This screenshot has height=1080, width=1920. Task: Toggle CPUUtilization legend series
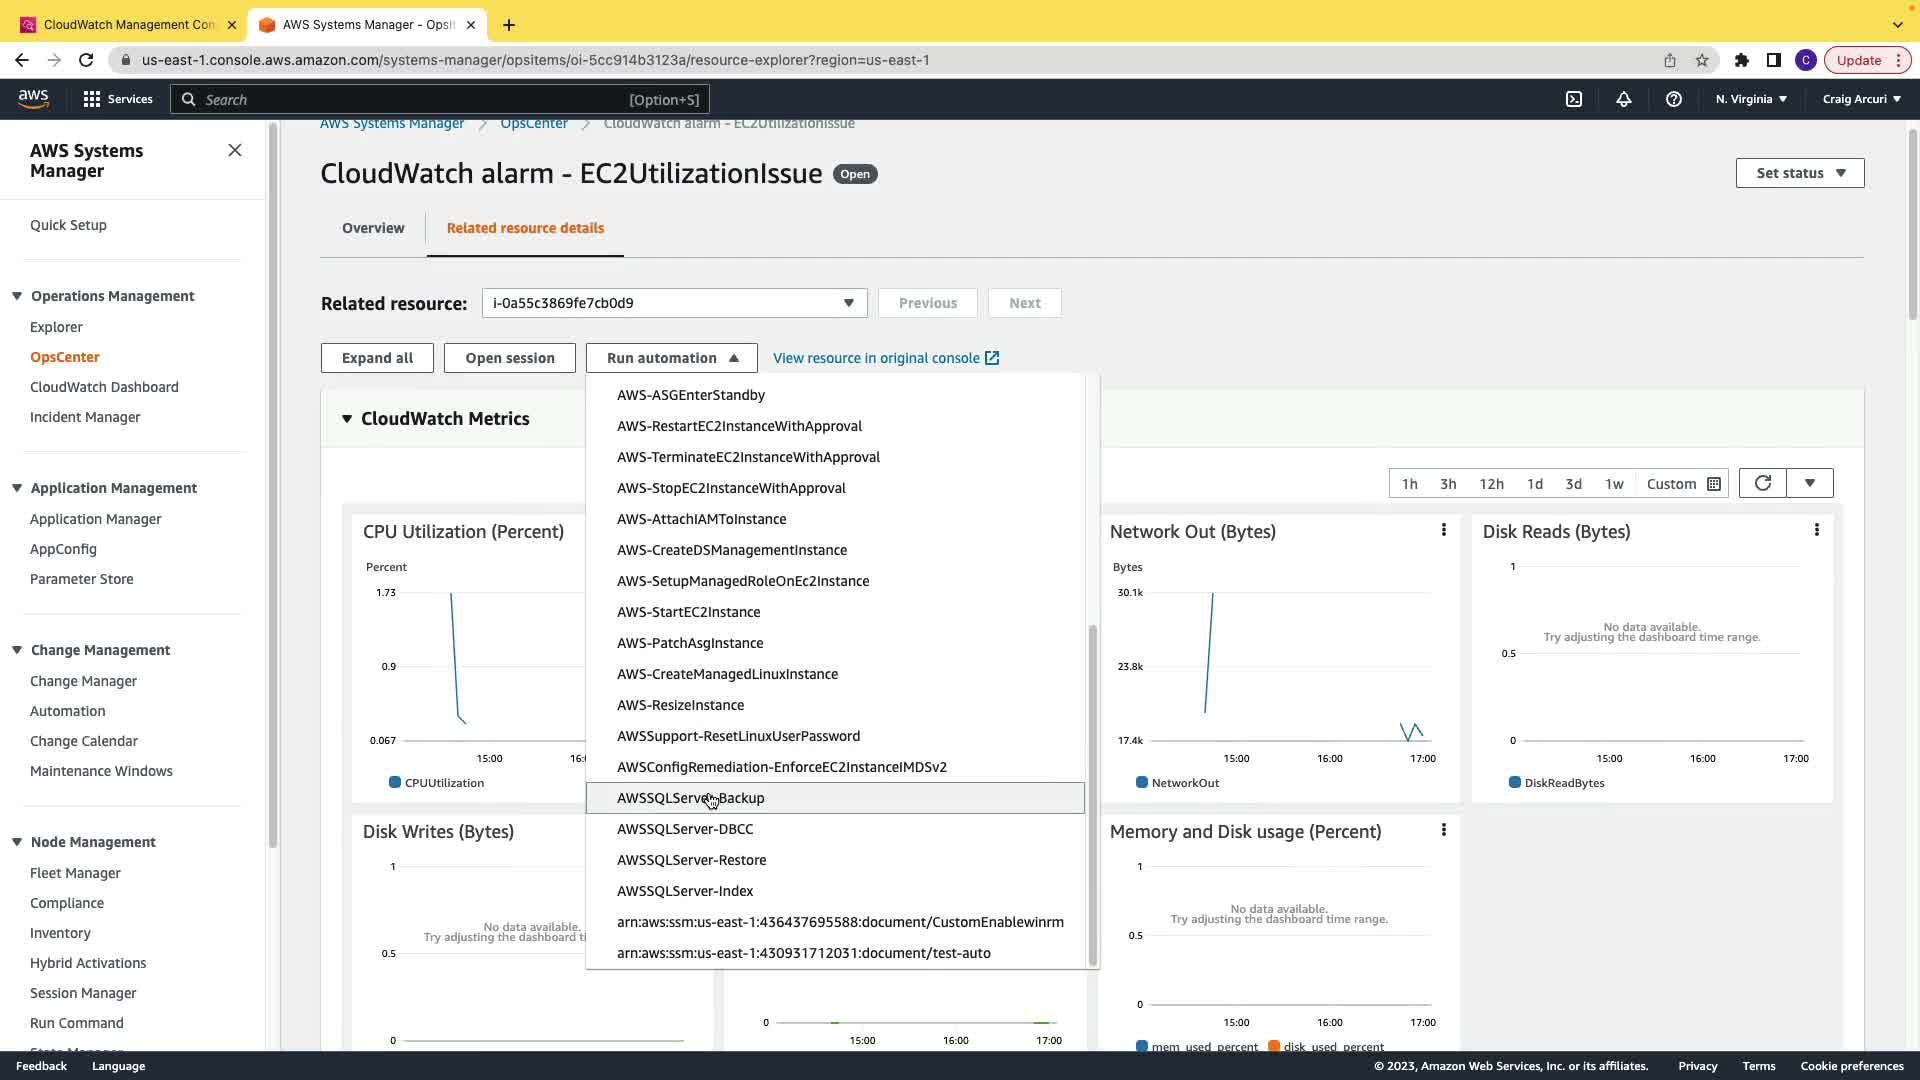(x=437, y=783)
